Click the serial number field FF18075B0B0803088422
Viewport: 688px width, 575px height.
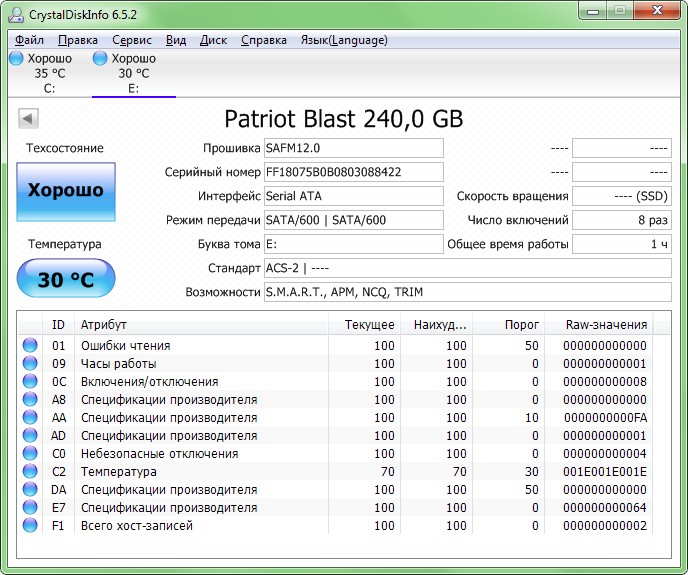point(354,172)
